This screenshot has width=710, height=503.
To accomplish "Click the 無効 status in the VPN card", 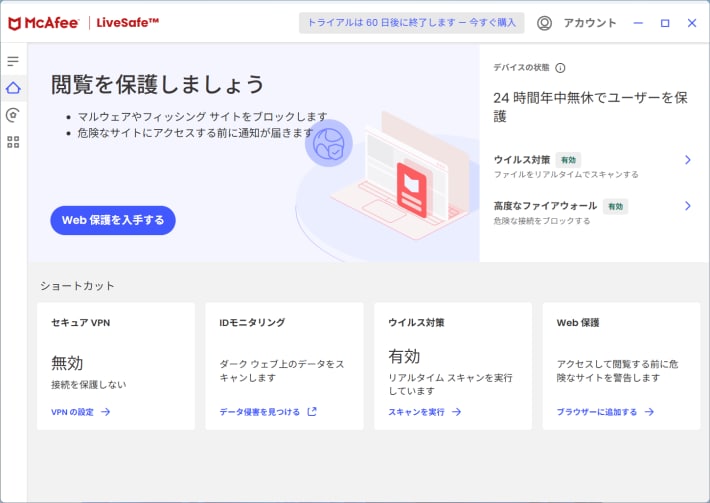I will tap(67, 363).
